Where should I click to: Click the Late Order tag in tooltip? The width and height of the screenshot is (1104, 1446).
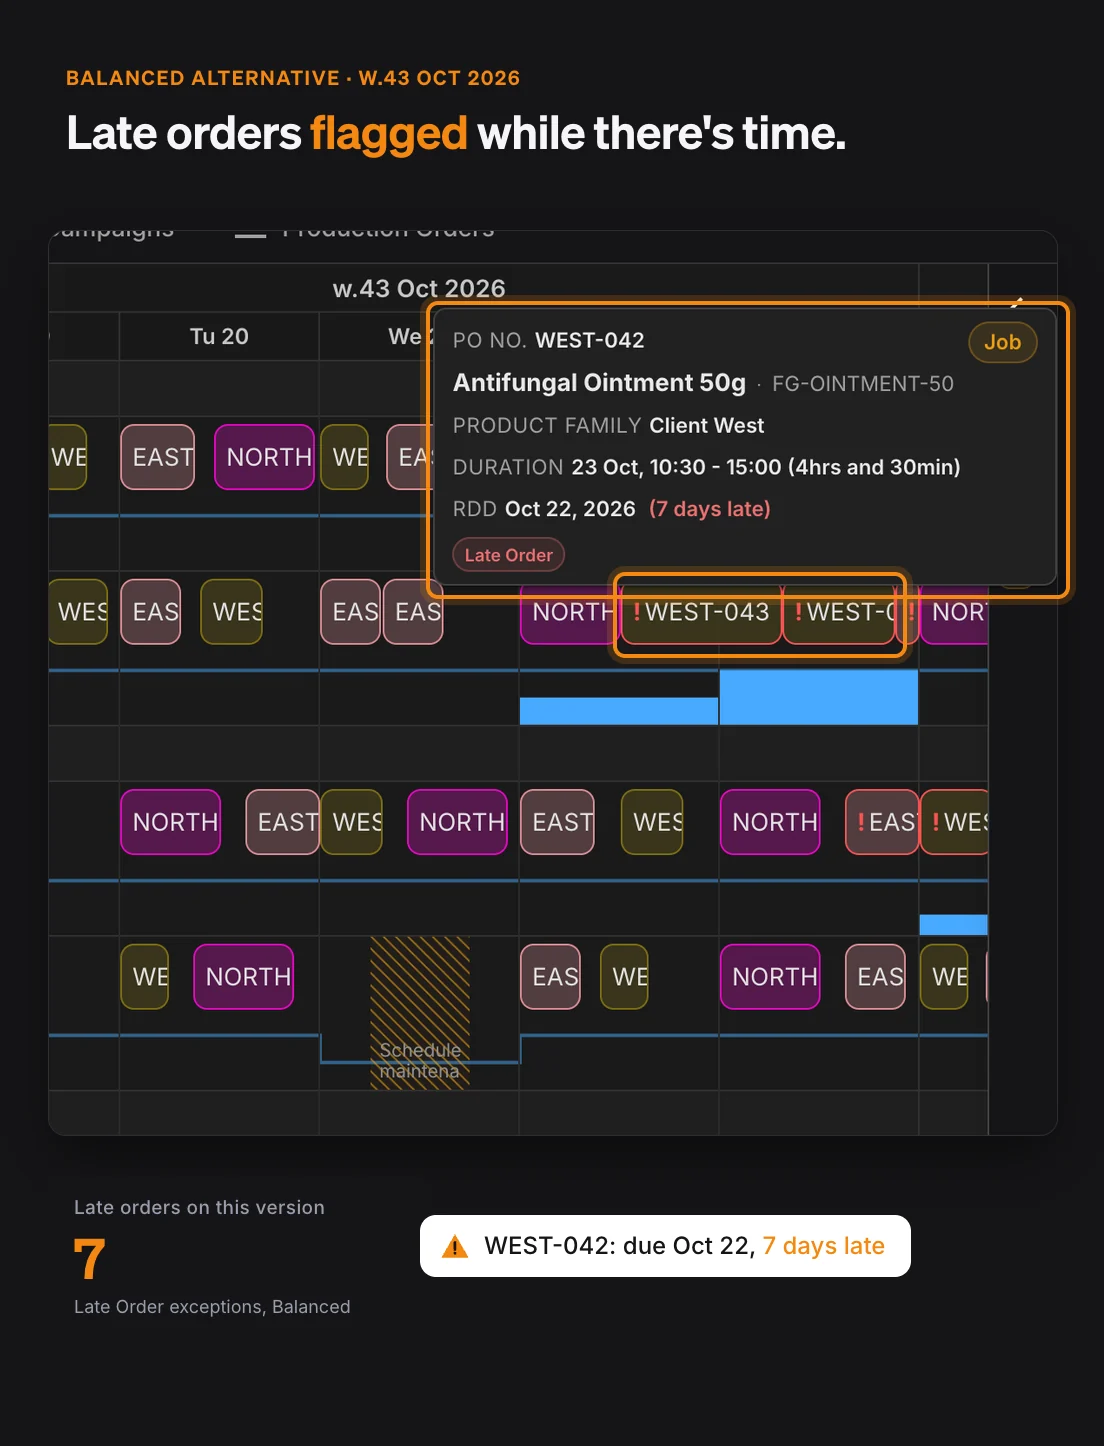[x=508, y=555]
